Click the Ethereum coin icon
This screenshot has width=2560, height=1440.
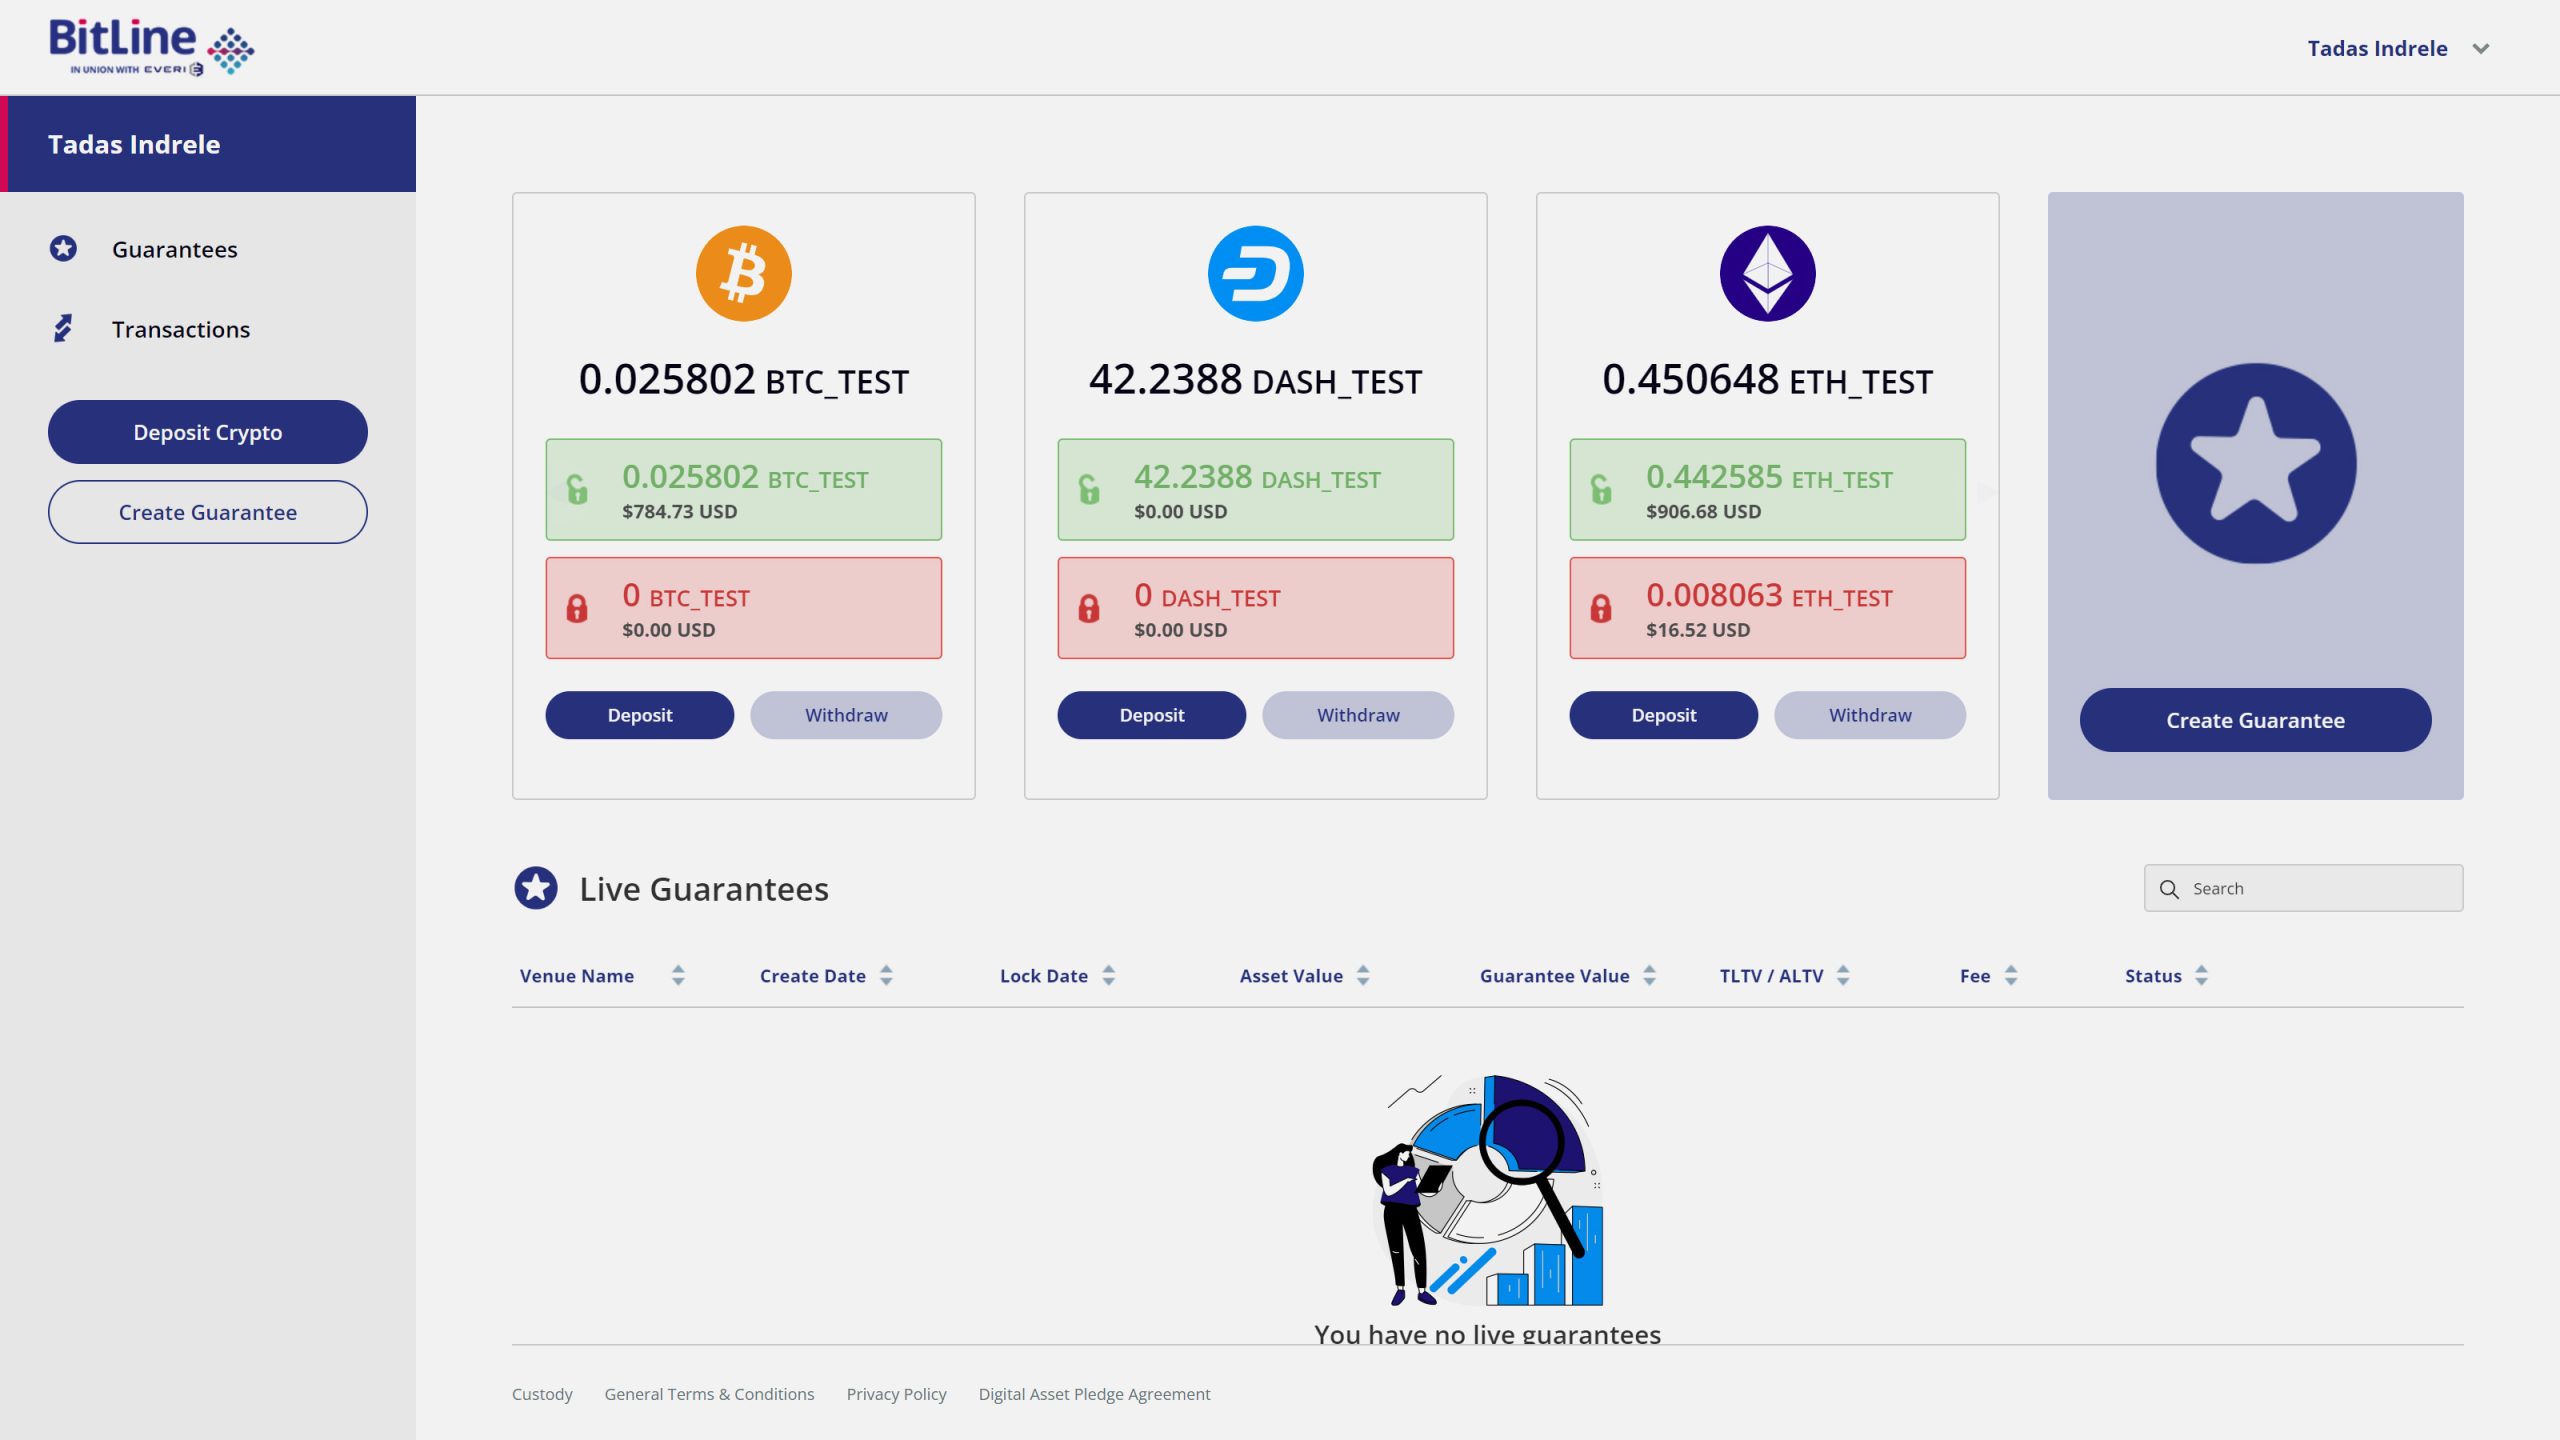tap(1767, 273)
